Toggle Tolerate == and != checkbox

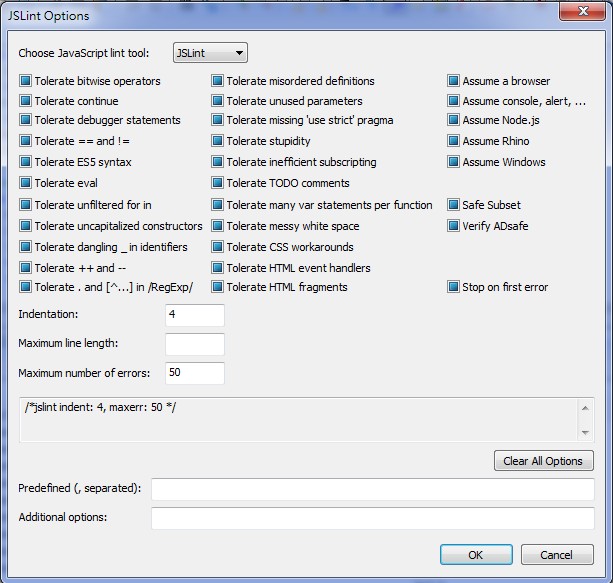click(x=25, y=141)
